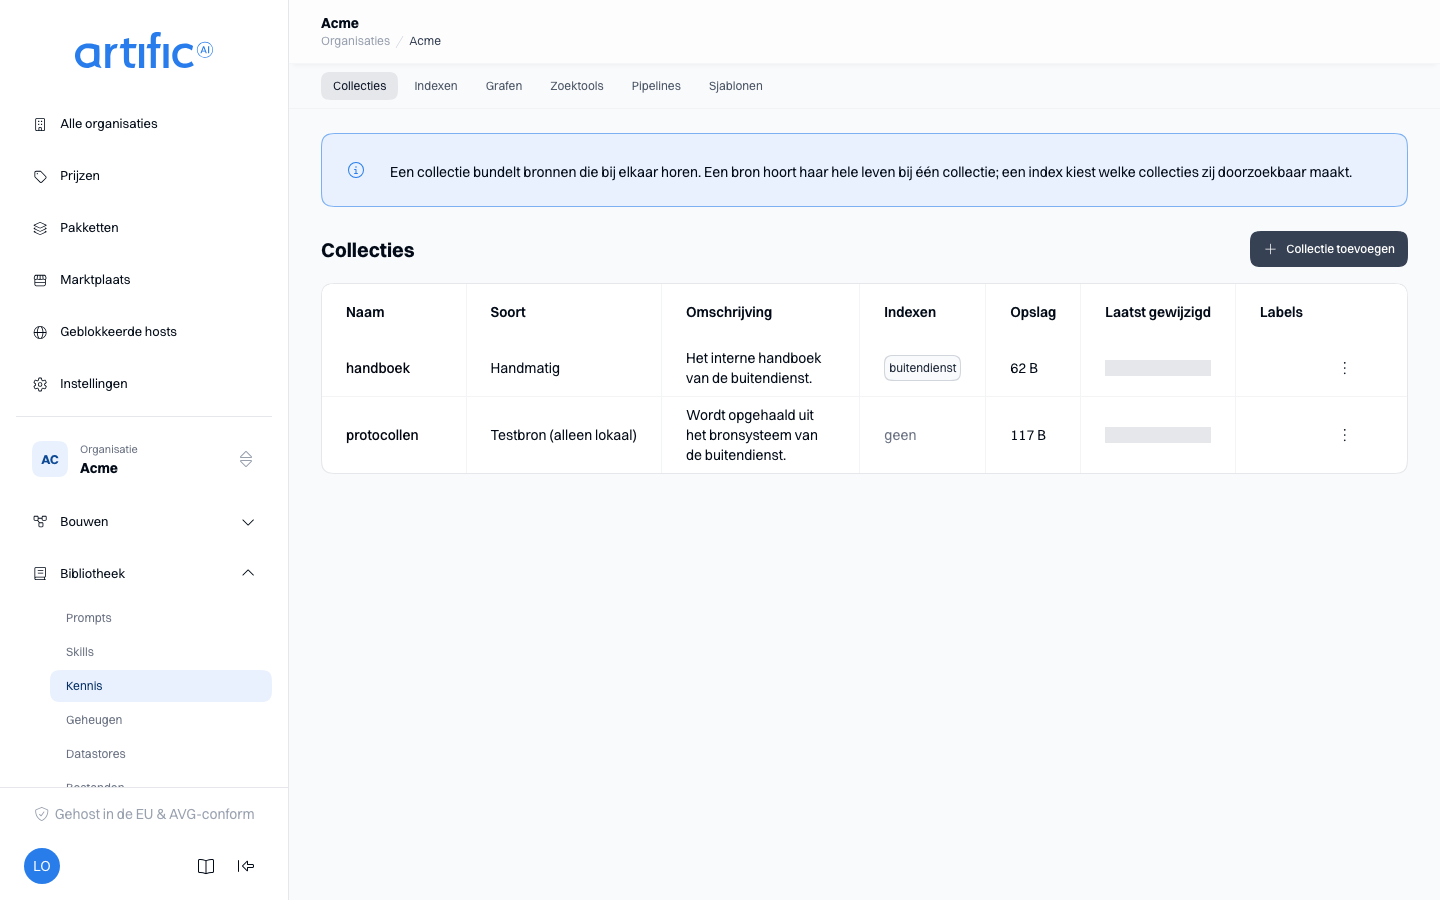Open the Zoektools tab
Screen dimensions: 1440x900
[x=577, y=86]
